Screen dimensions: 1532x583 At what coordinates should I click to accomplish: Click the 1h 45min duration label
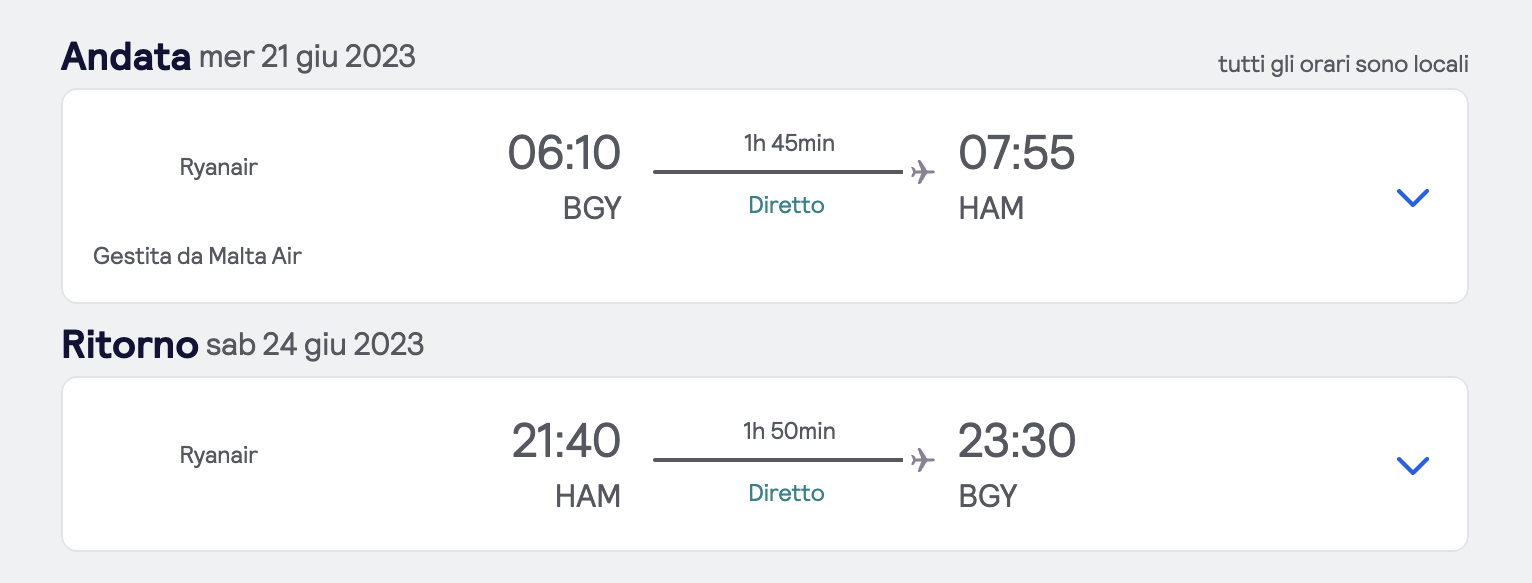coord(789,143)
